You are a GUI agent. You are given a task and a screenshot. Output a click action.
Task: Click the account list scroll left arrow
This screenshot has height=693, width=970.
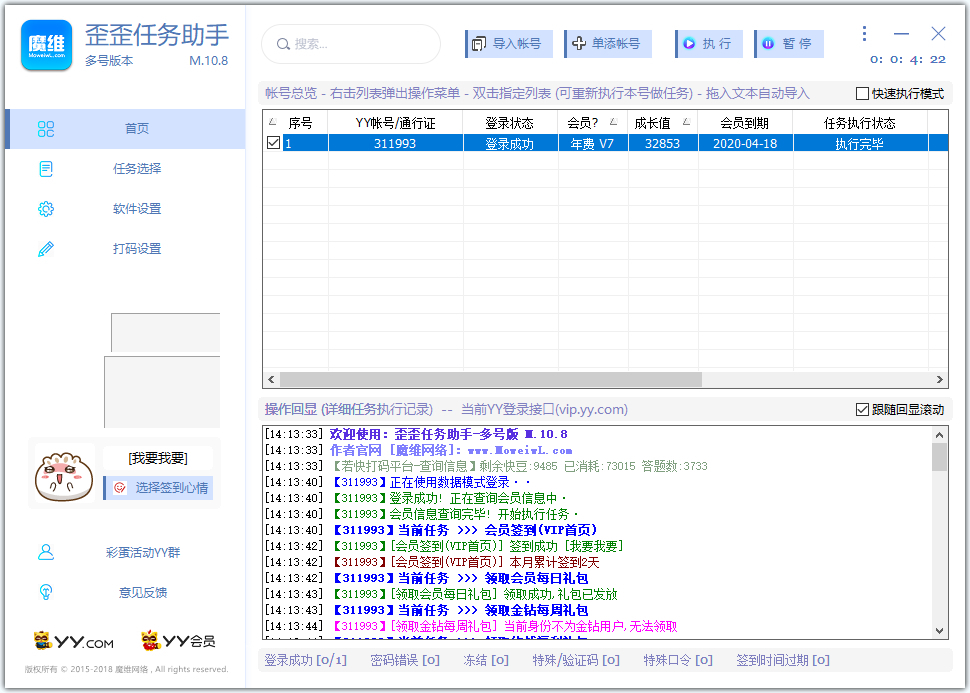pyautogui.click(x=271, y=379)
